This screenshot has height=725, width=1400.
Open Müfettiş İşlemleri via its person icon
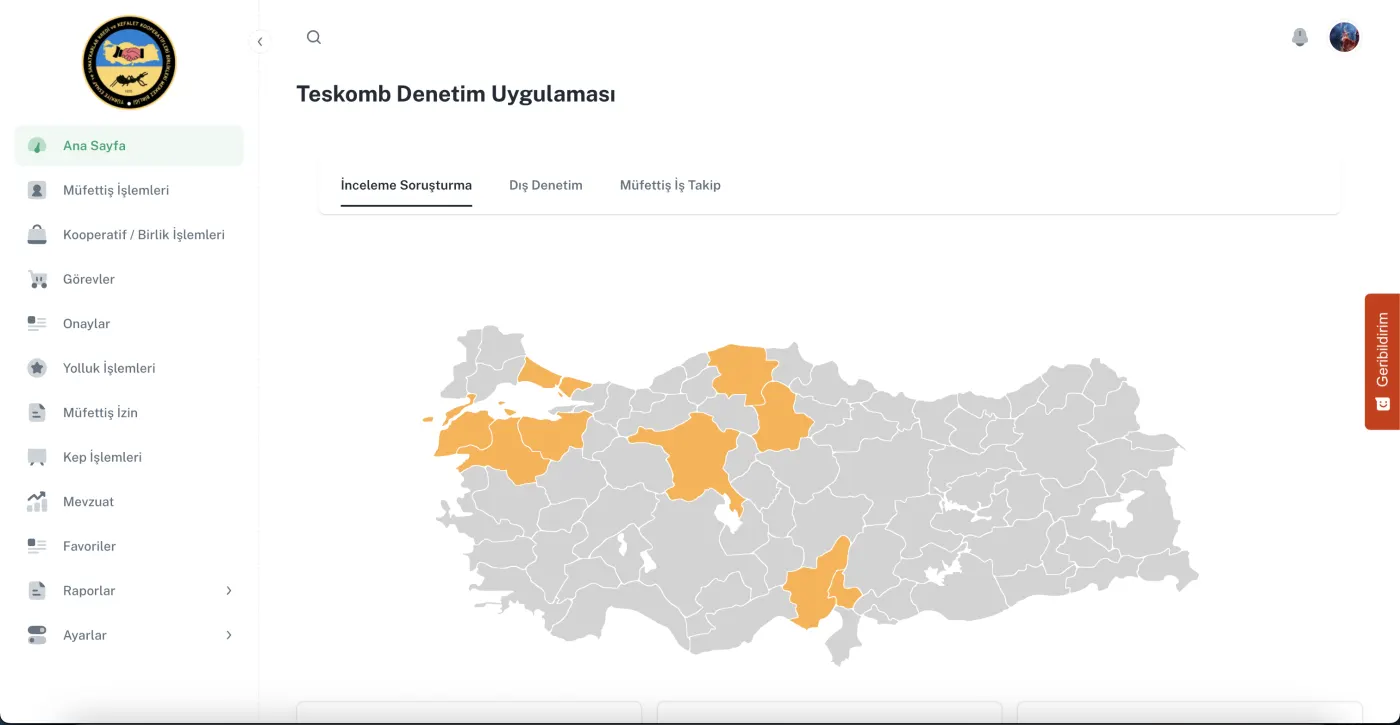37,190
